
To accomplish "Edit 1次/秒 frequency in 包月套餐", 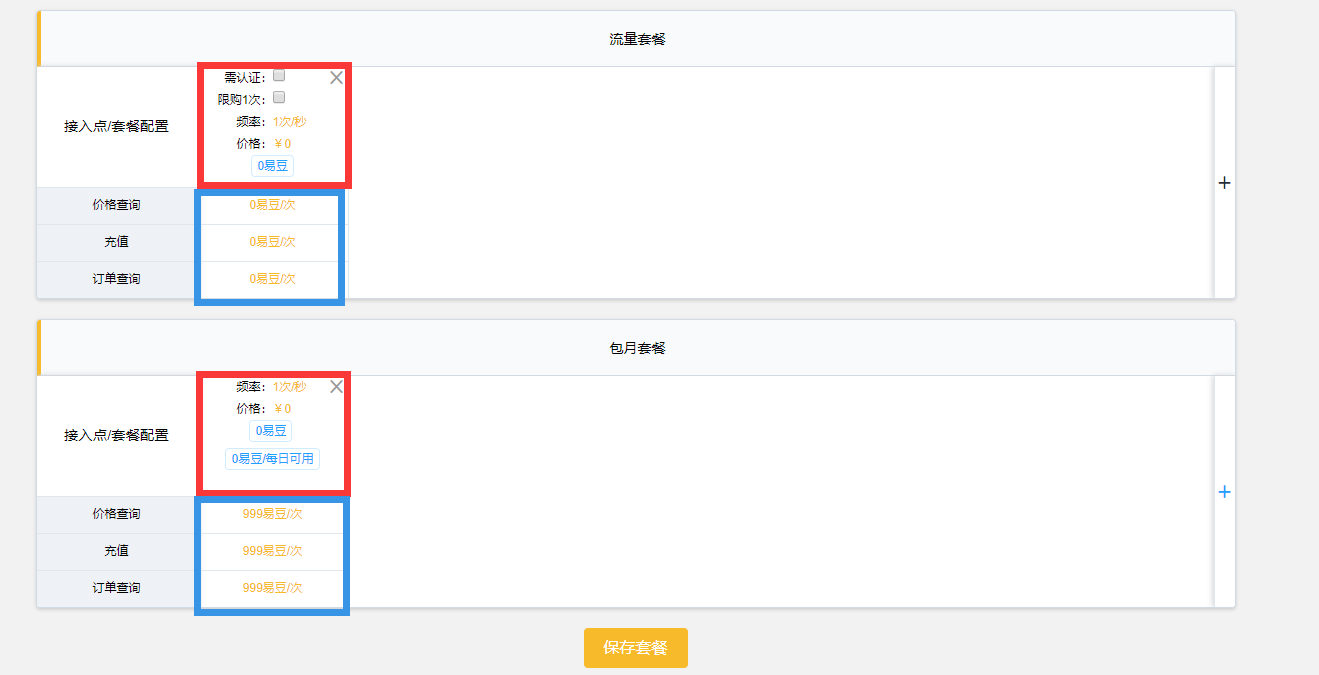I will pyautogui.click(x=290, y=387).
